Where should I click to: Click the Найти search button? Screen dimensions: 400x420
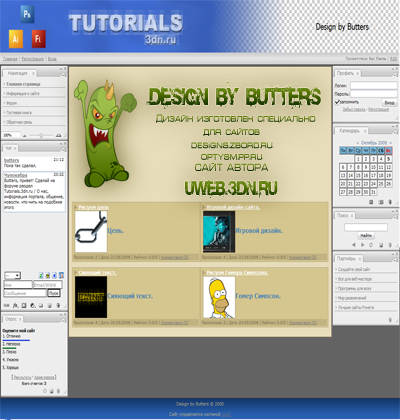click(366, 236)
